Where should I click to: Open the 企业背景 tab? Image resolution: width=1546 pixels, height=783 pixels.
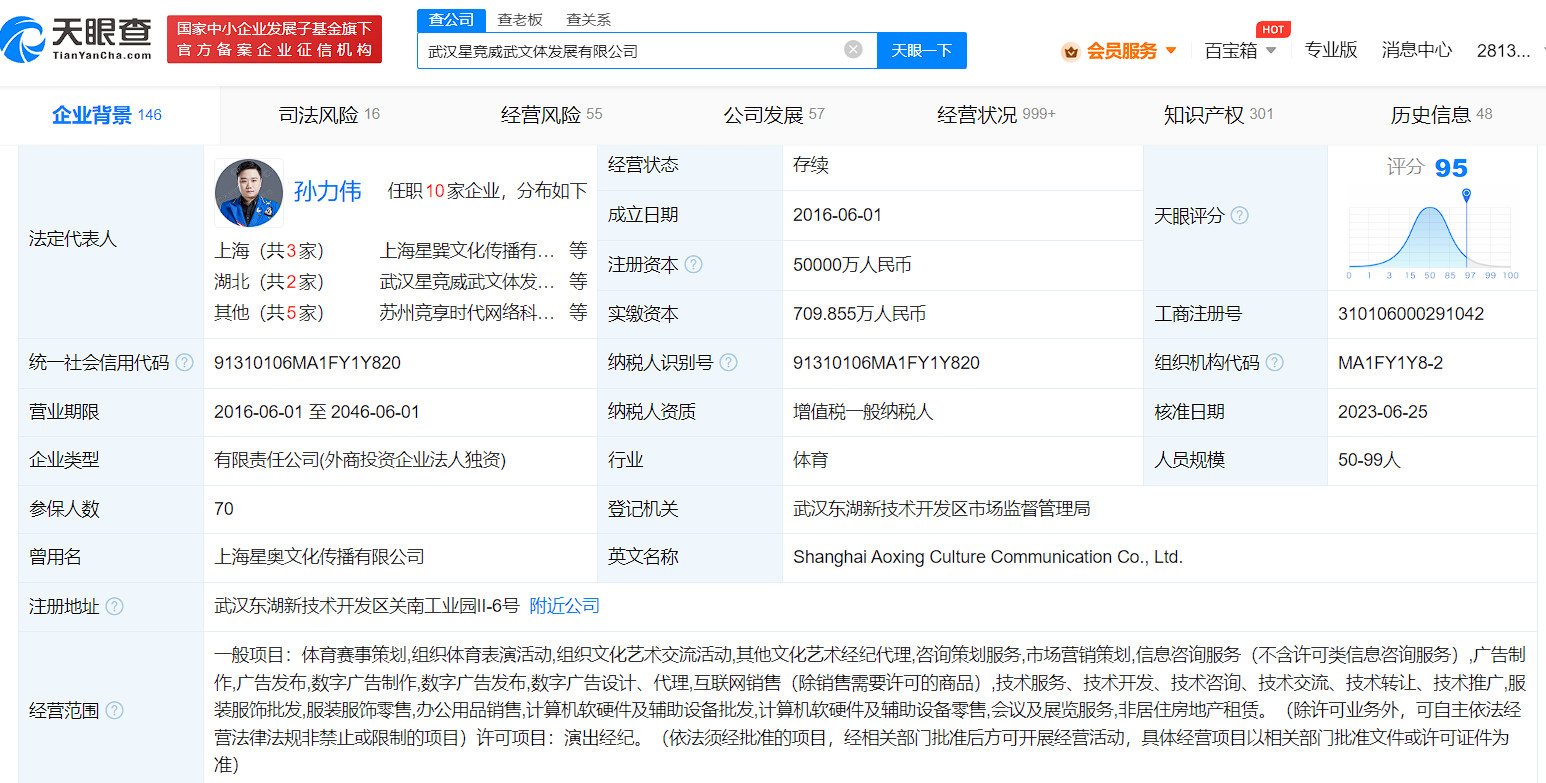[107, 115]
